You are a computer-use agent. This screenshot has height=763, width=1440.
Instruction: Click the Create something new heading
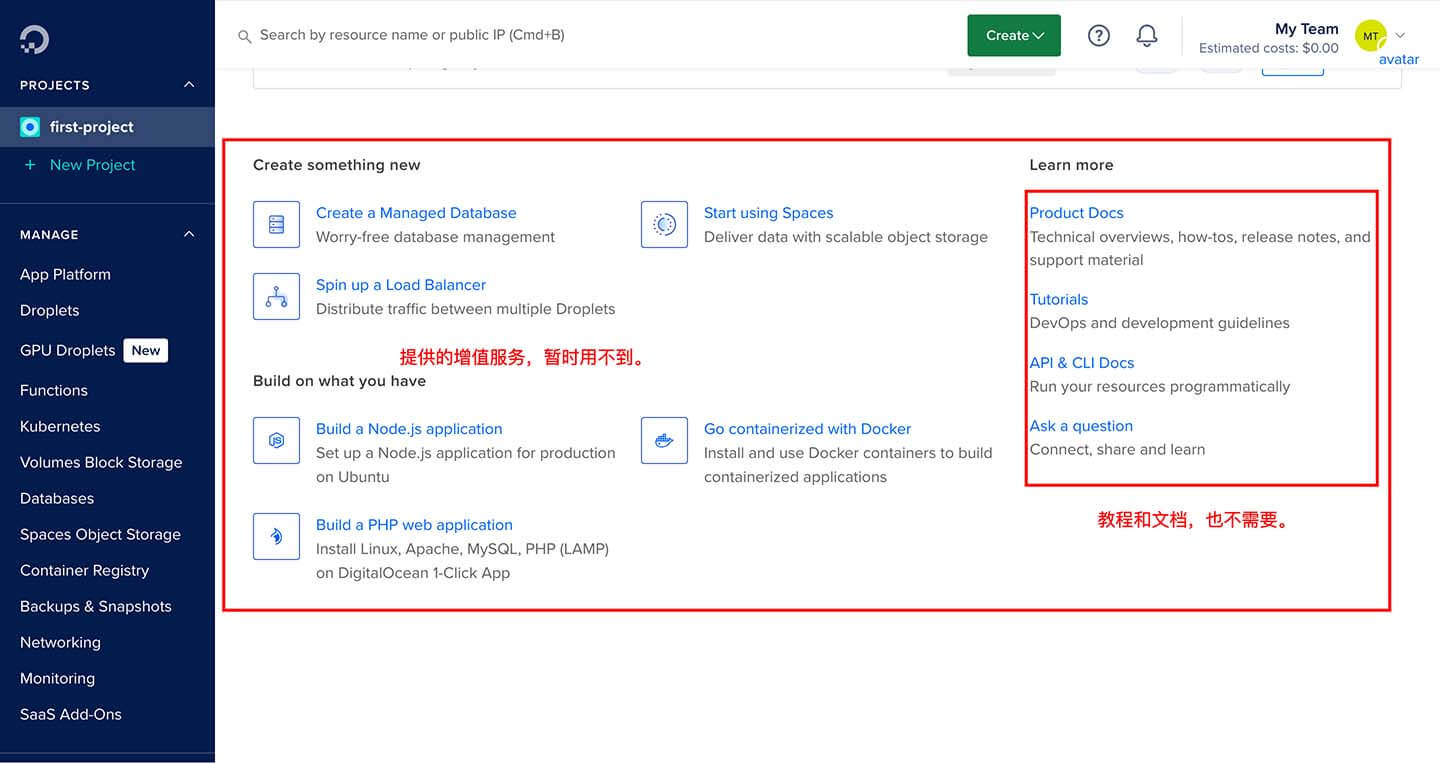(336, 165)
